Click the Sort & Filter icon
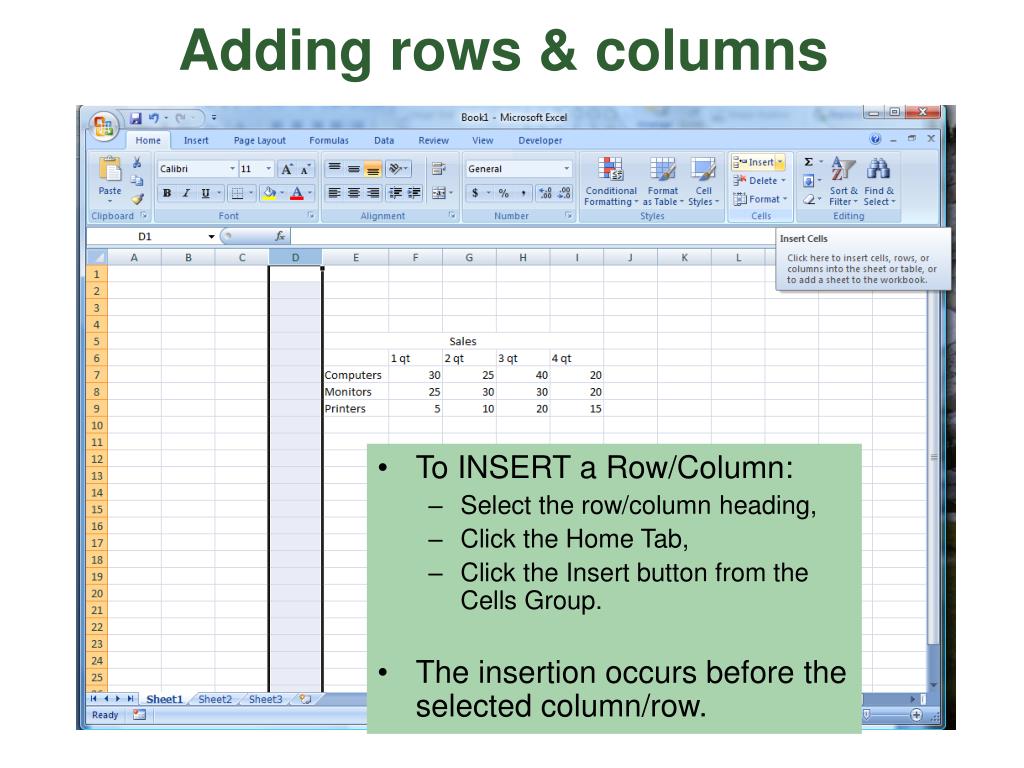1024x768 pixels. pyautogui.click(x=842, y=169)
